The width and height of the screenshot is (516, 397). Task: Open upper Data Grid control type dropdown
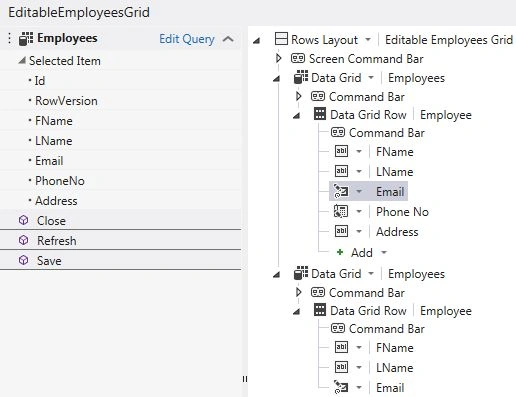371,78
